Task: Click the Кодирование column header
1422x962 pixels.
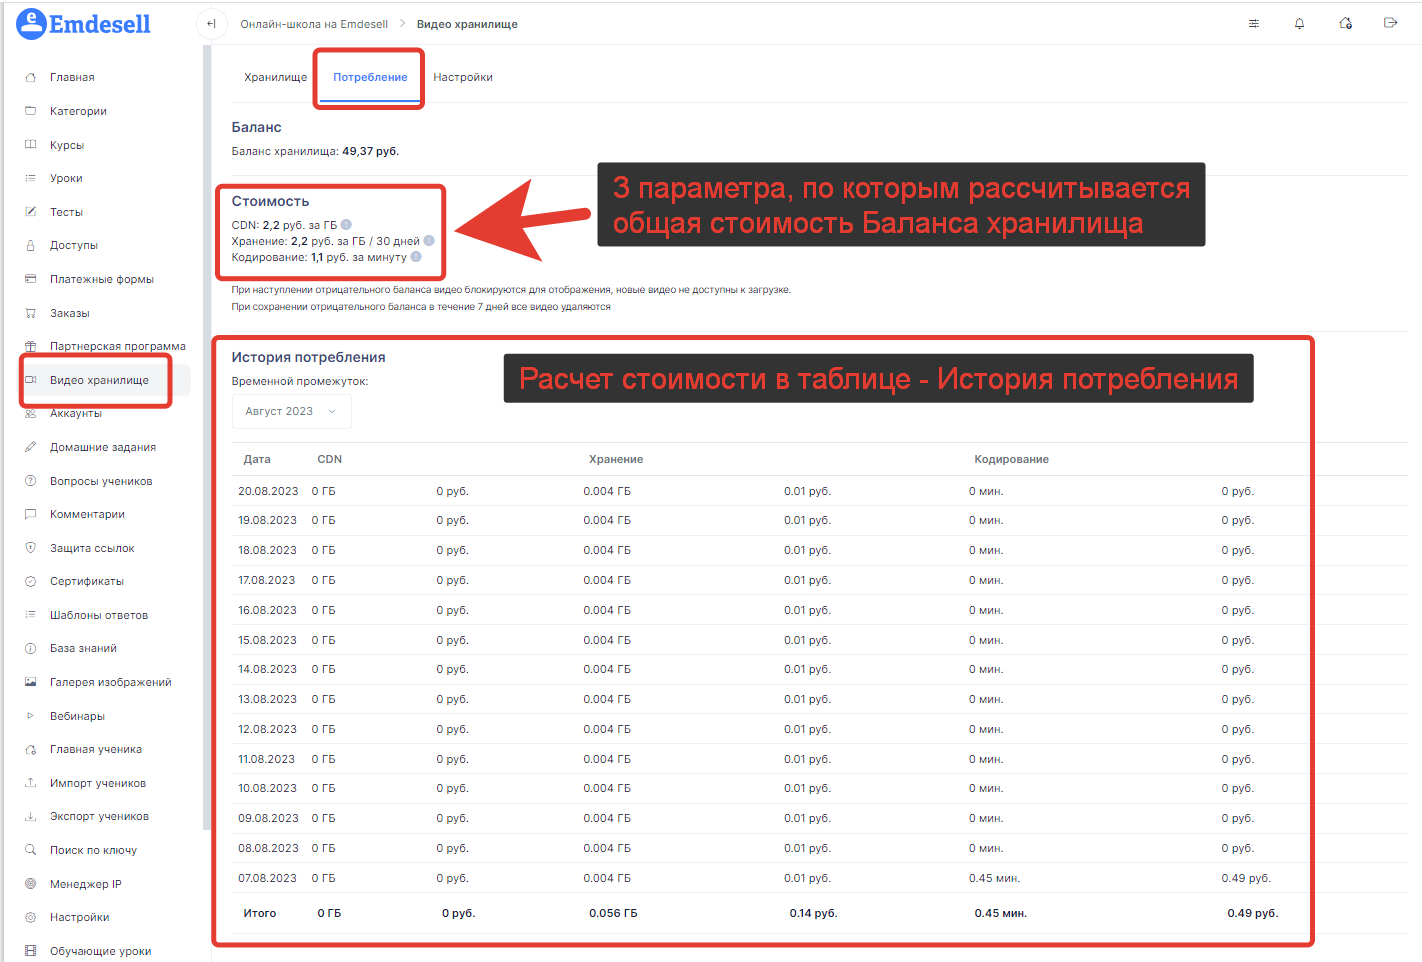Action: (x=1011, y=459)
